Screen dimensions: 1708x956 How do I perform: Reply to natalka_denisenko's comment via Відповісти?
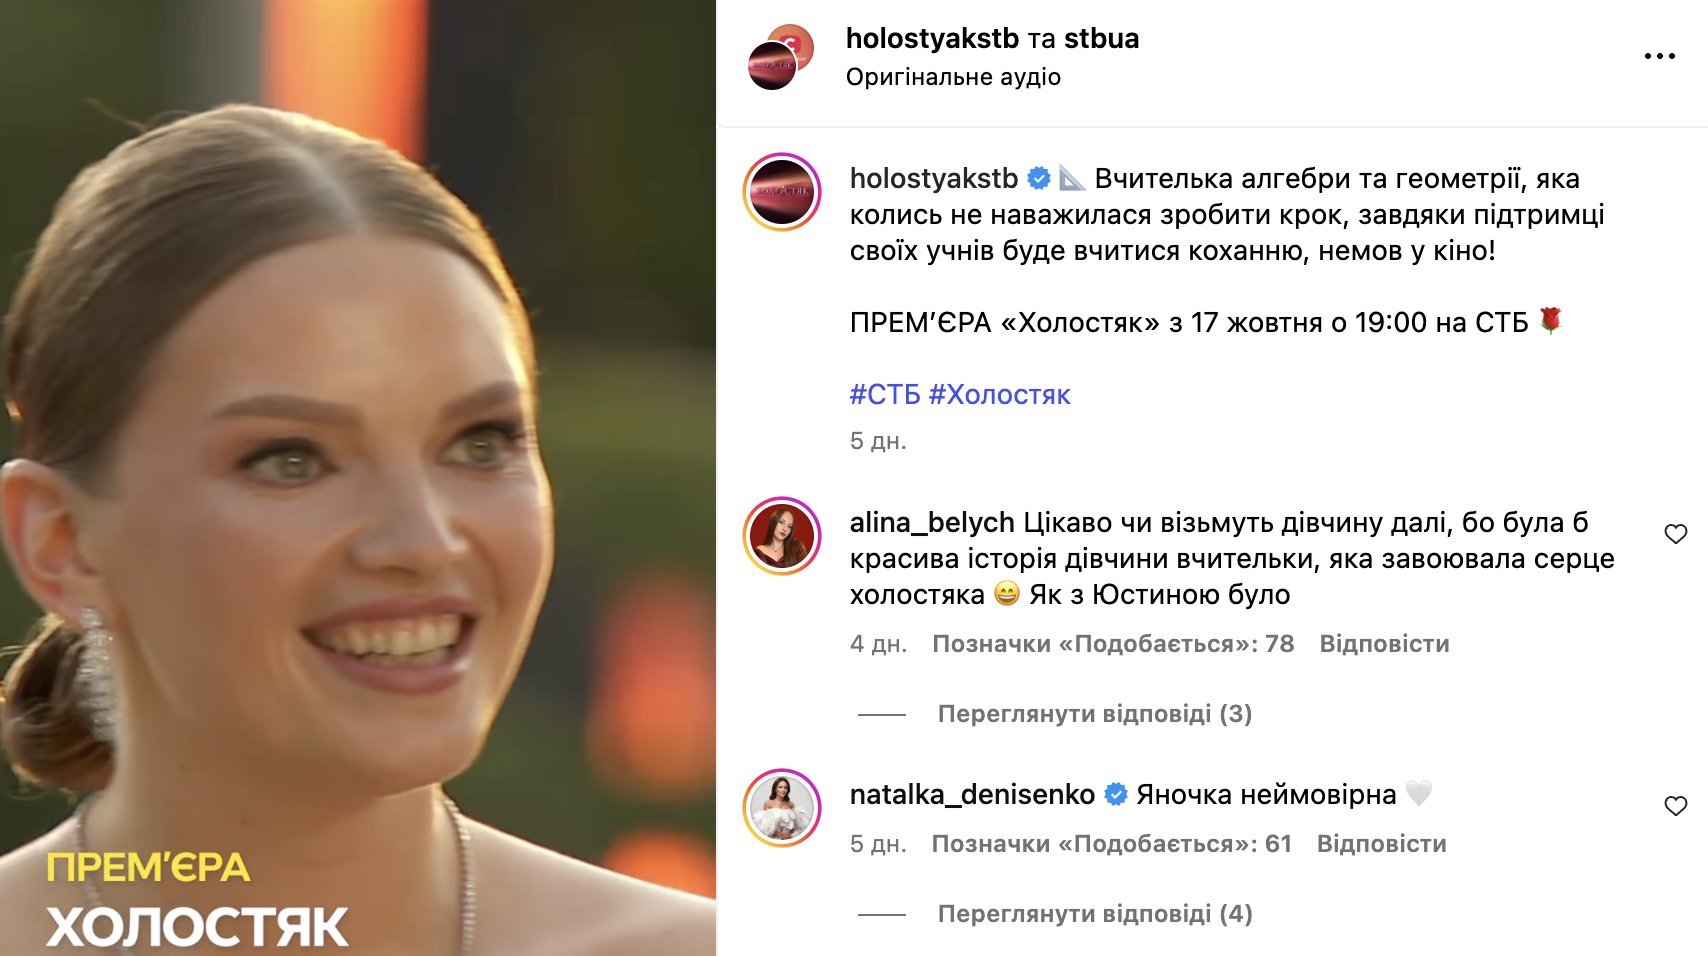[x=1381, y=844]
